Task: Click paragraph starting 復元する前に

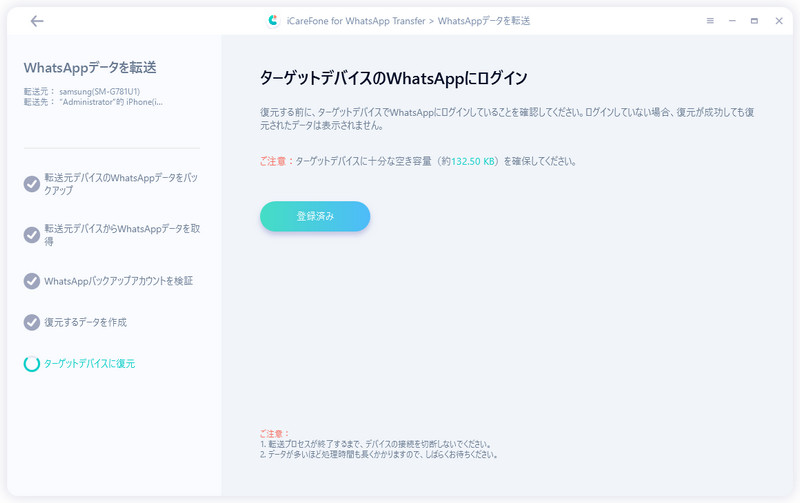Action: coord(507,119)
